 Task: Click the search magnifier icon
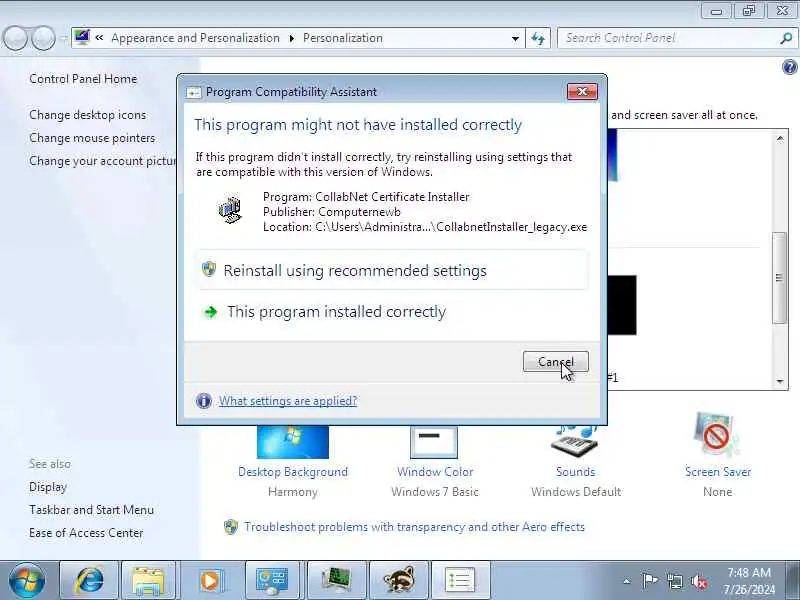click(786, 38)
